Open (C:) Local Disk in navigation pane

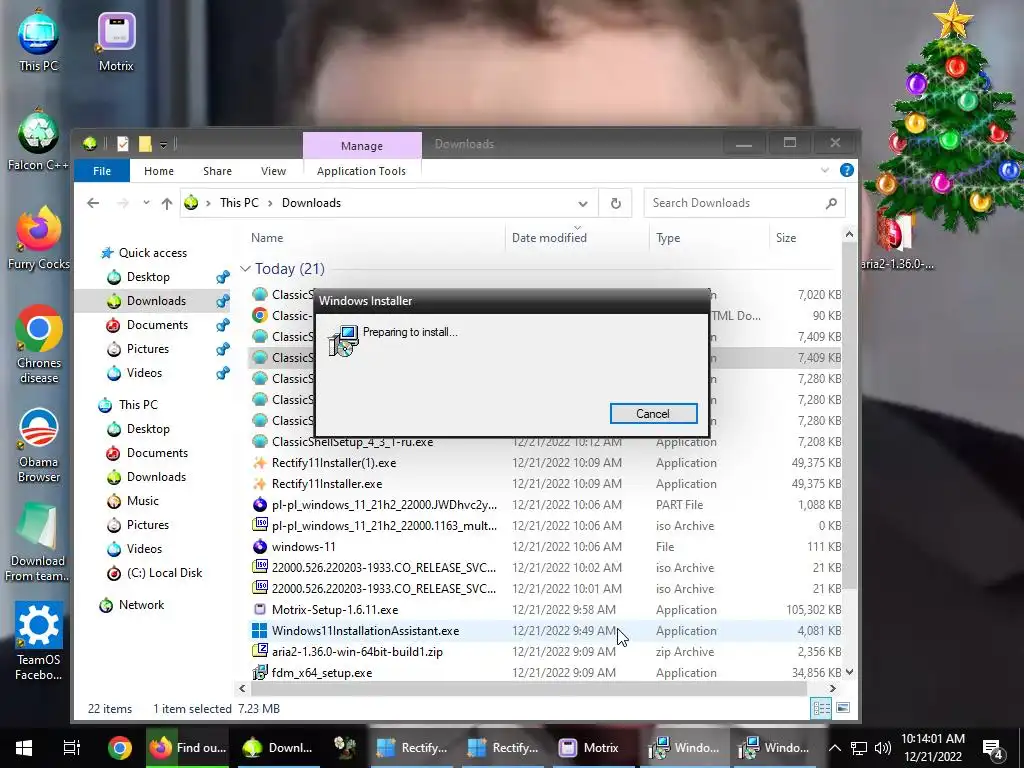click(164, 573)
